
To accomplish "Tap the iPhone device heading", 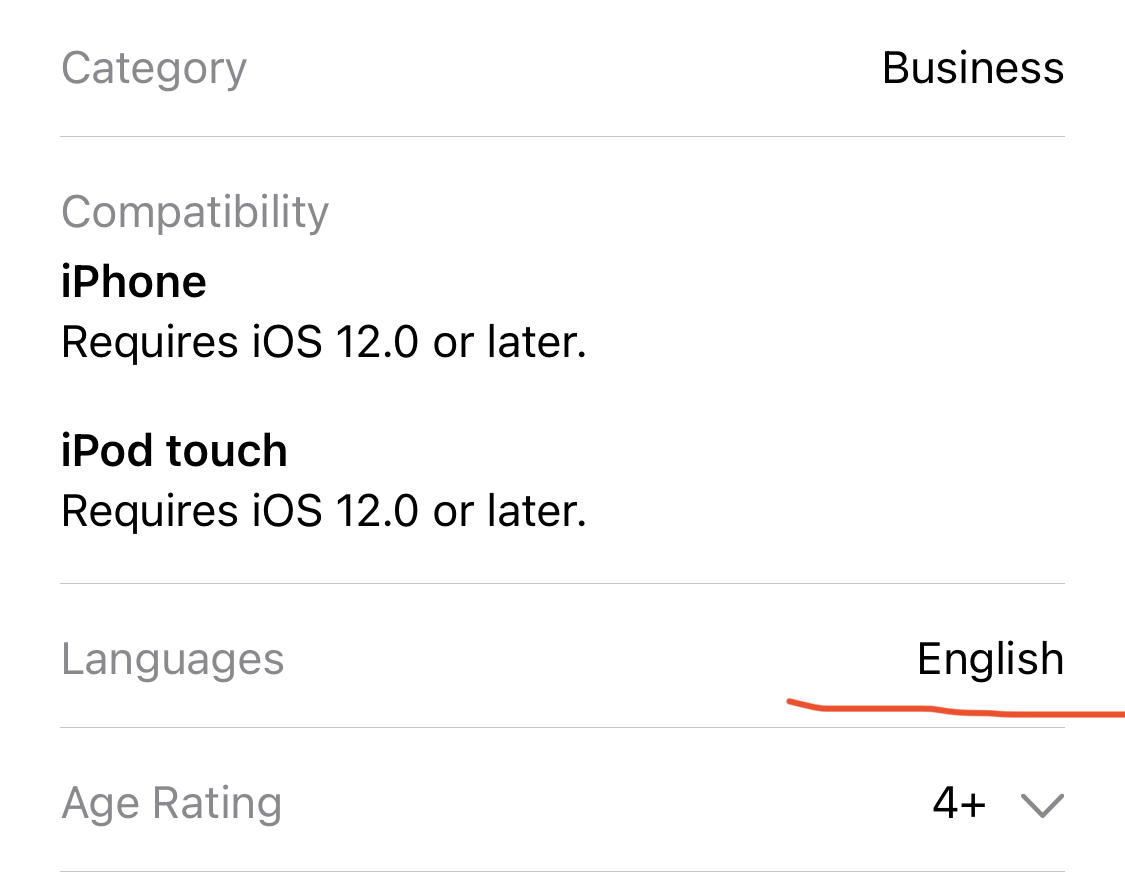I will pos(133,282).
